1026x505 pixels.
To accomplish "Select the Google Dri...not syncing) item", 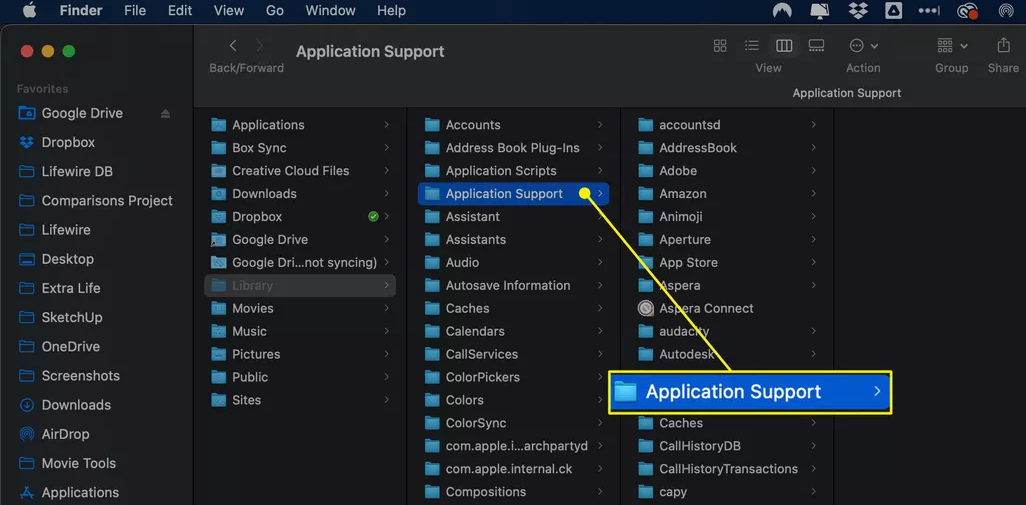I will tap(300, 262).
